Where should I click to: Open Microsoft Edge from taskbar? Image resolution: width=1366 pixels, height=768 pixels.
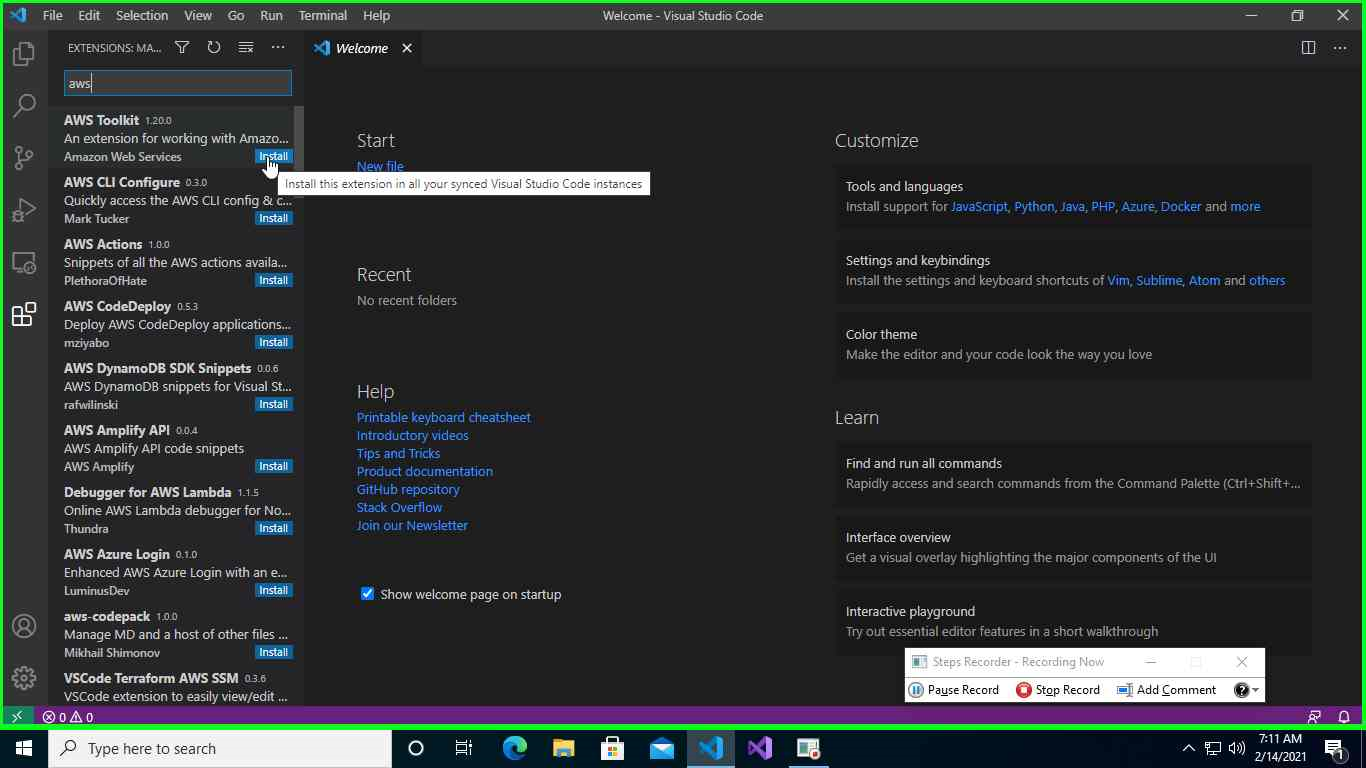coord(515,748)
